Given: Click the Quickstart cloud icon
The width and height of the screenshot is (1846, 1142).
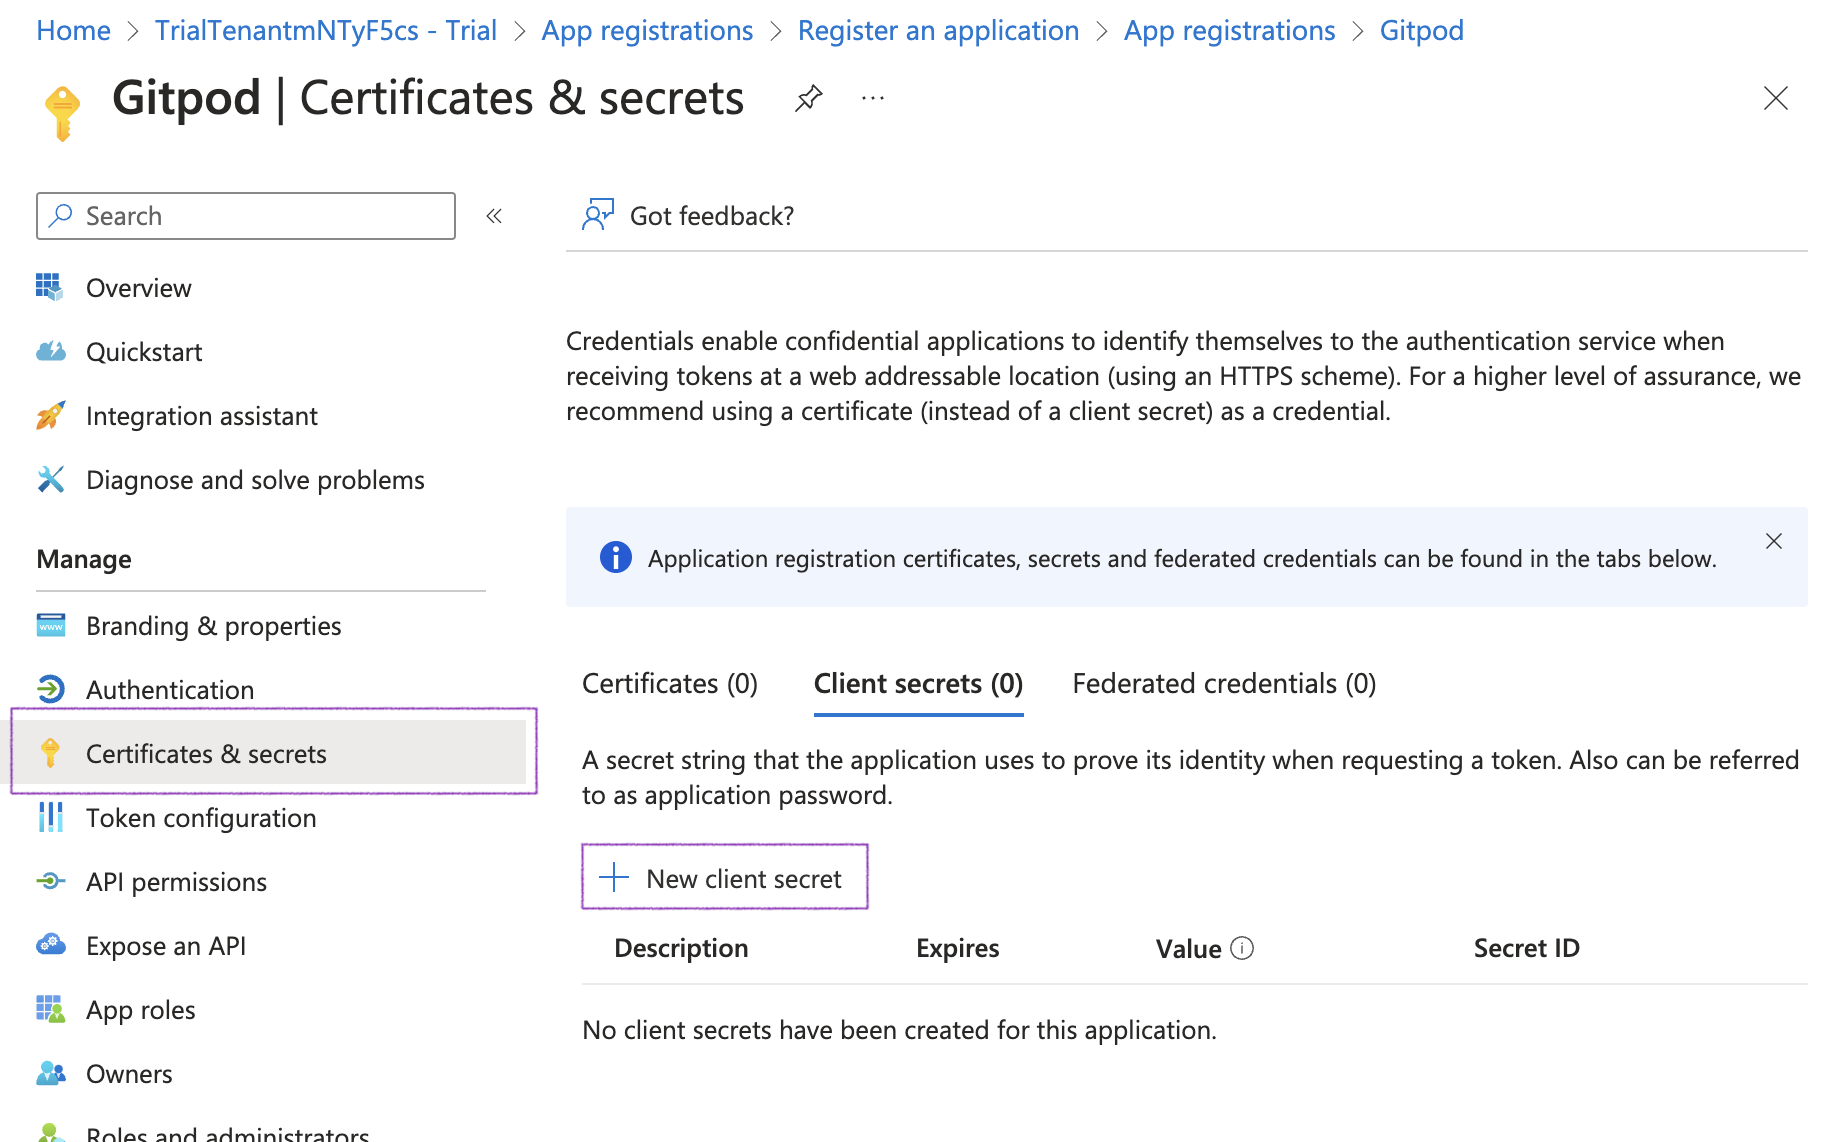Looking at the screenshot, I should (50, 352).
